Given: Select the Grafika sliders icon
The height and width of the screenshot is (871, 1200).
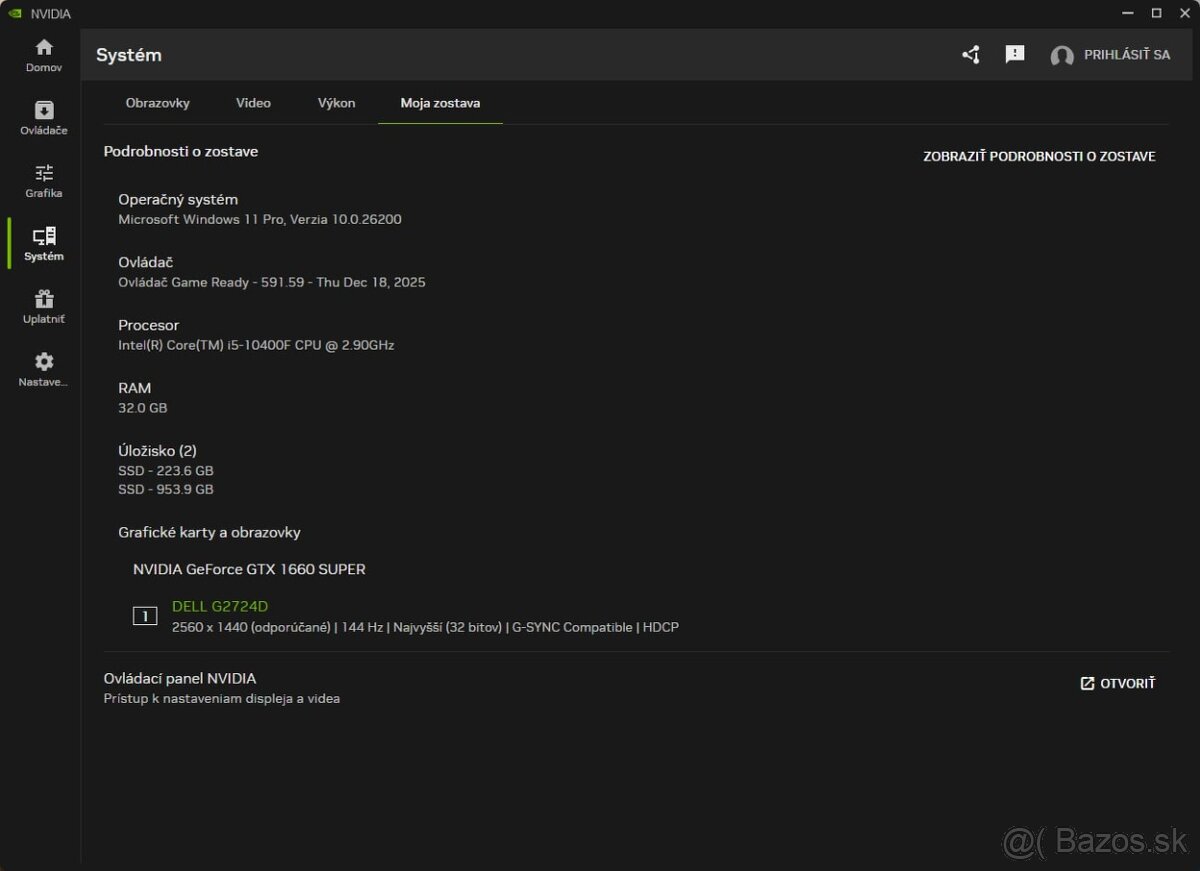Looking at the screenshot, I should (44, 173).
